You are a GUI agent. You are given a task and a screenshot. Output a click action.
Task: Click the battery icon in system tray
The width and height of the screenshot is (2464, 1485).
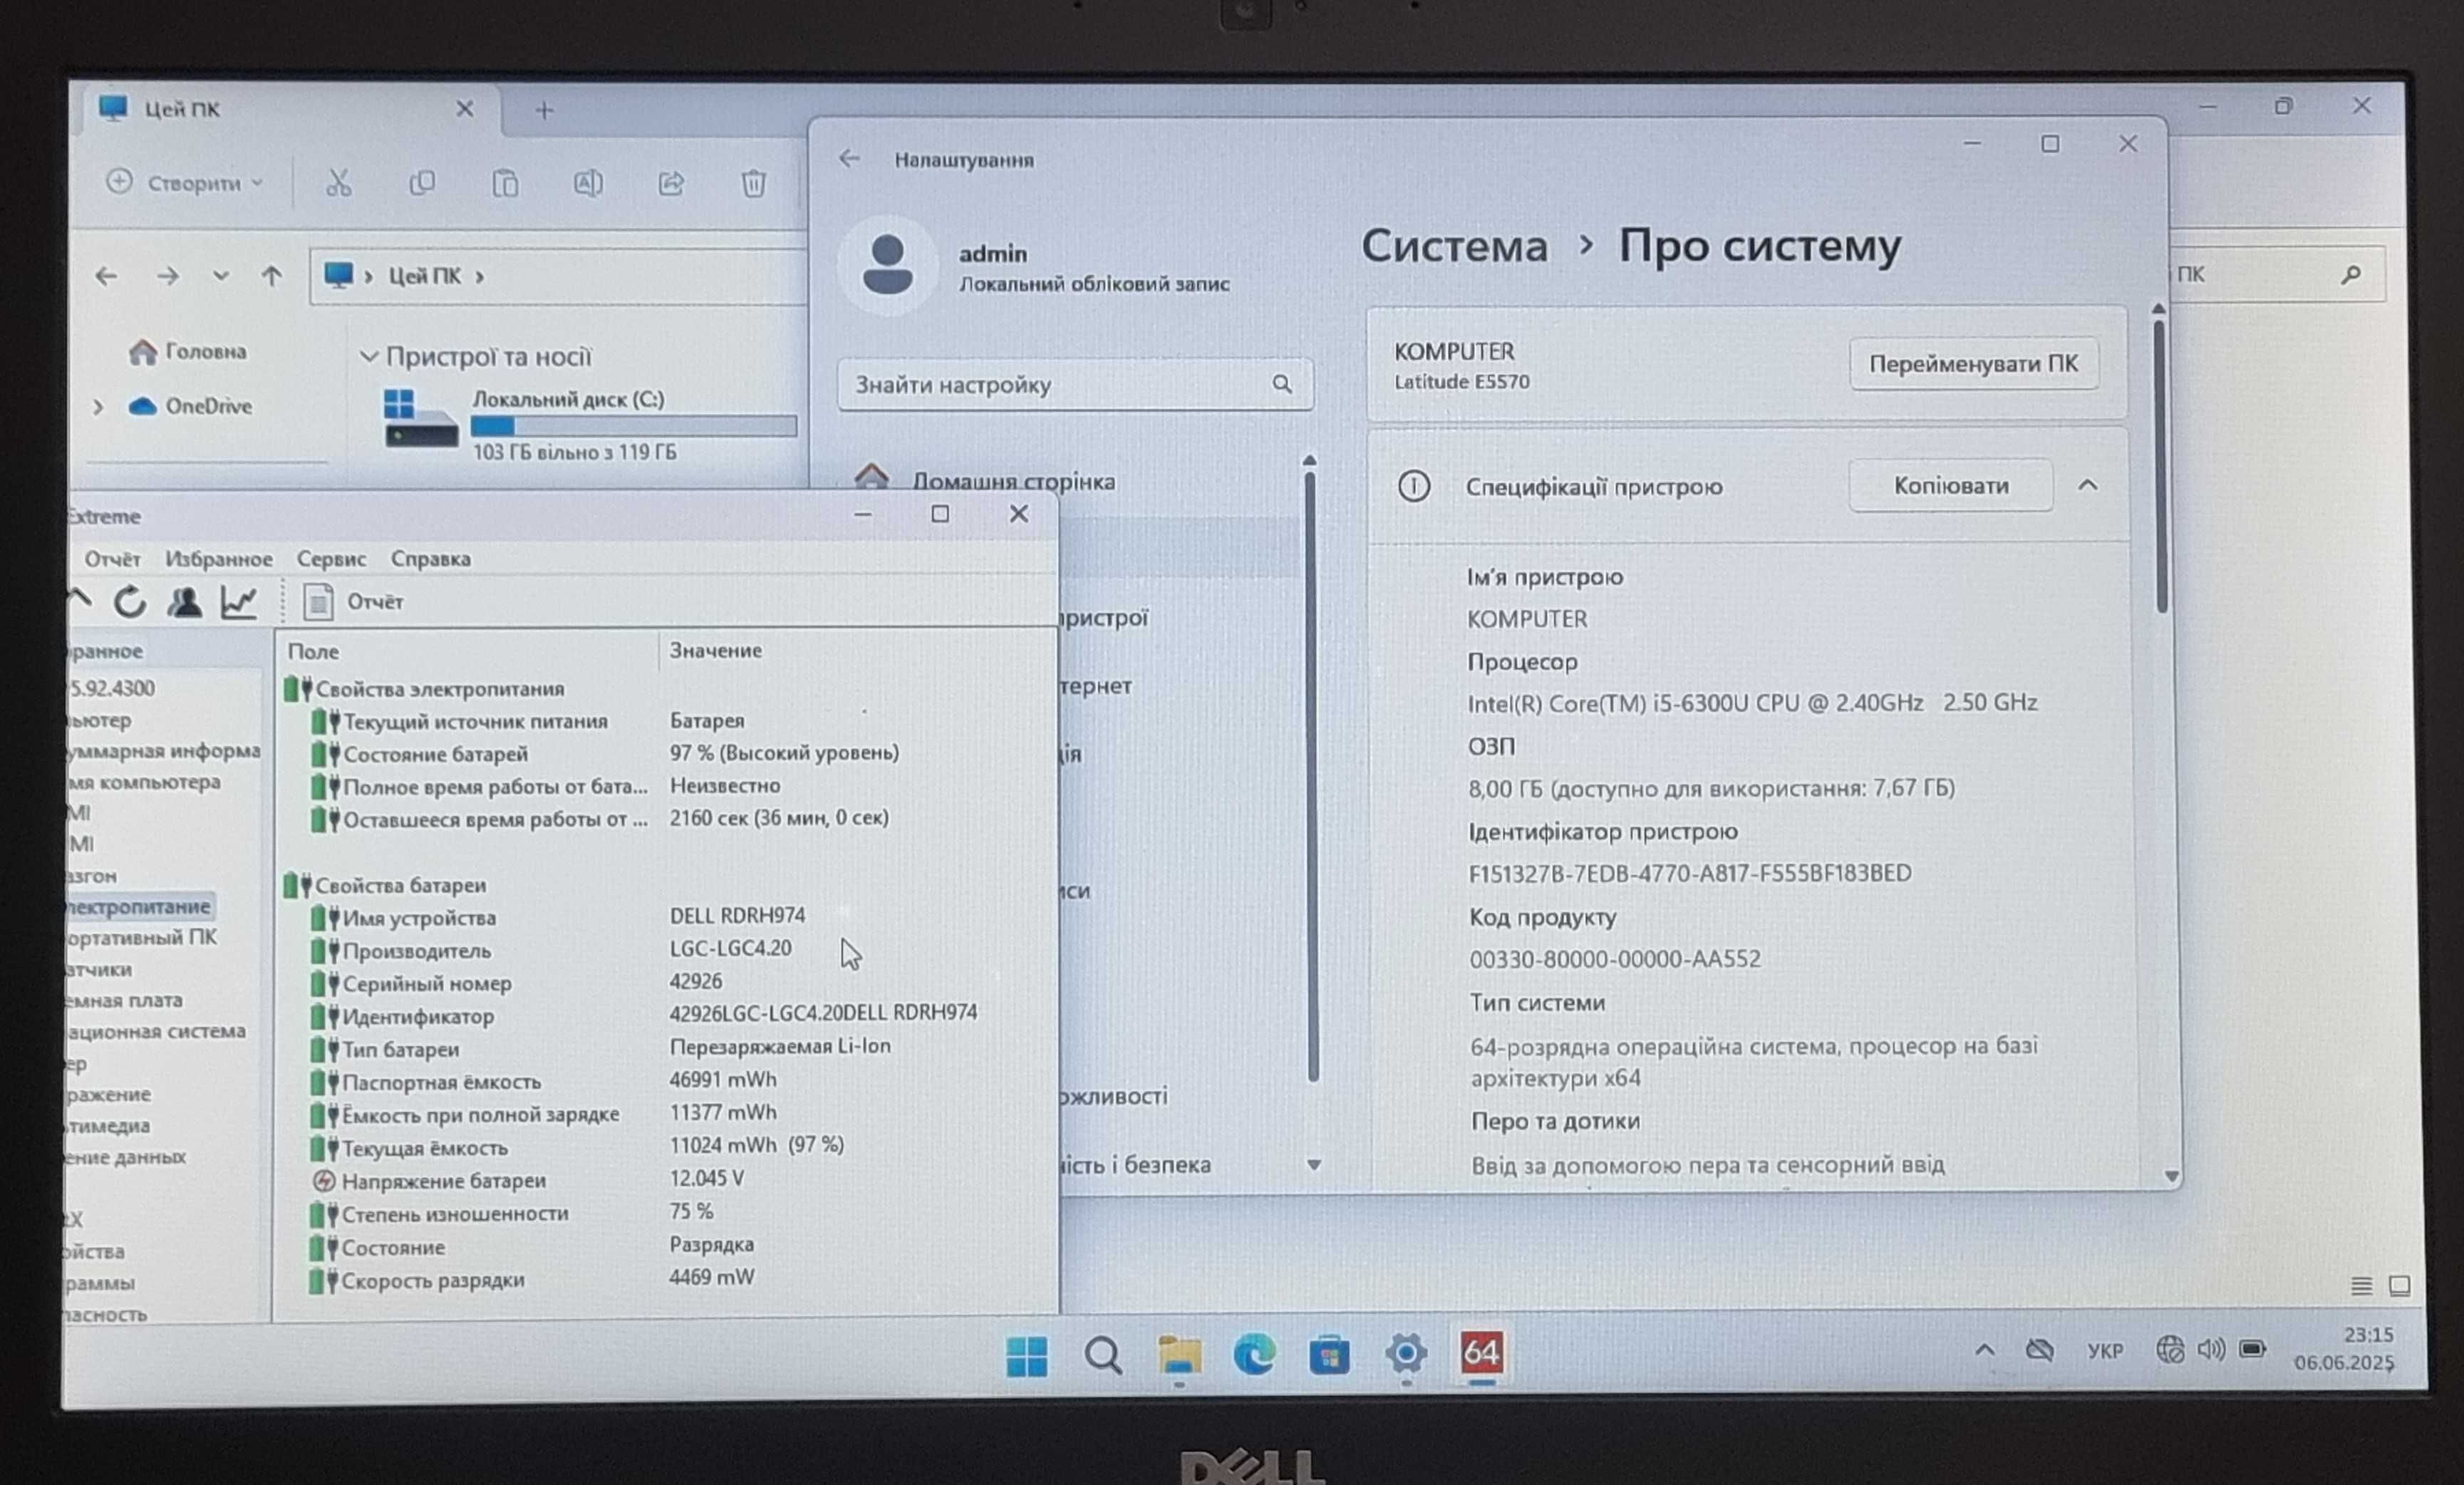2252,1349
